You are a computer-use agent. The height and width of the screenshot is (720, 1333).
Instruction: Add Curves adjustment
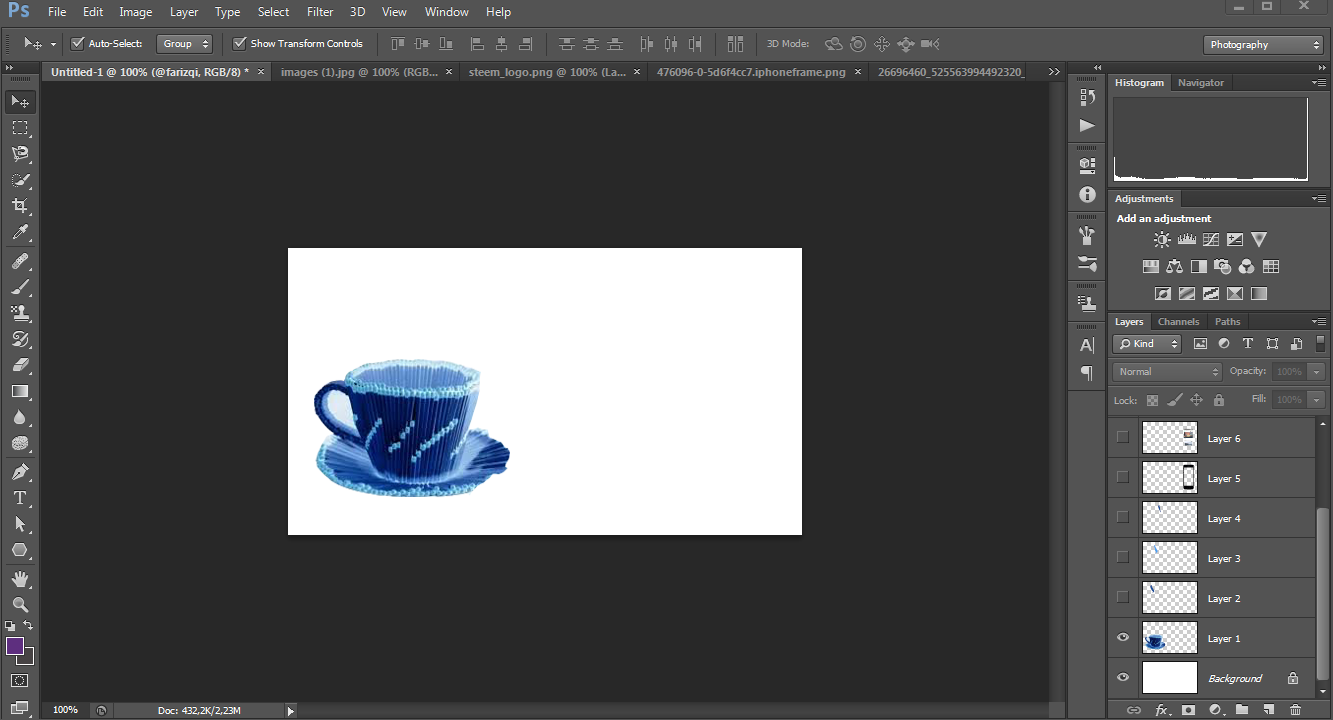click(1211, 240)
